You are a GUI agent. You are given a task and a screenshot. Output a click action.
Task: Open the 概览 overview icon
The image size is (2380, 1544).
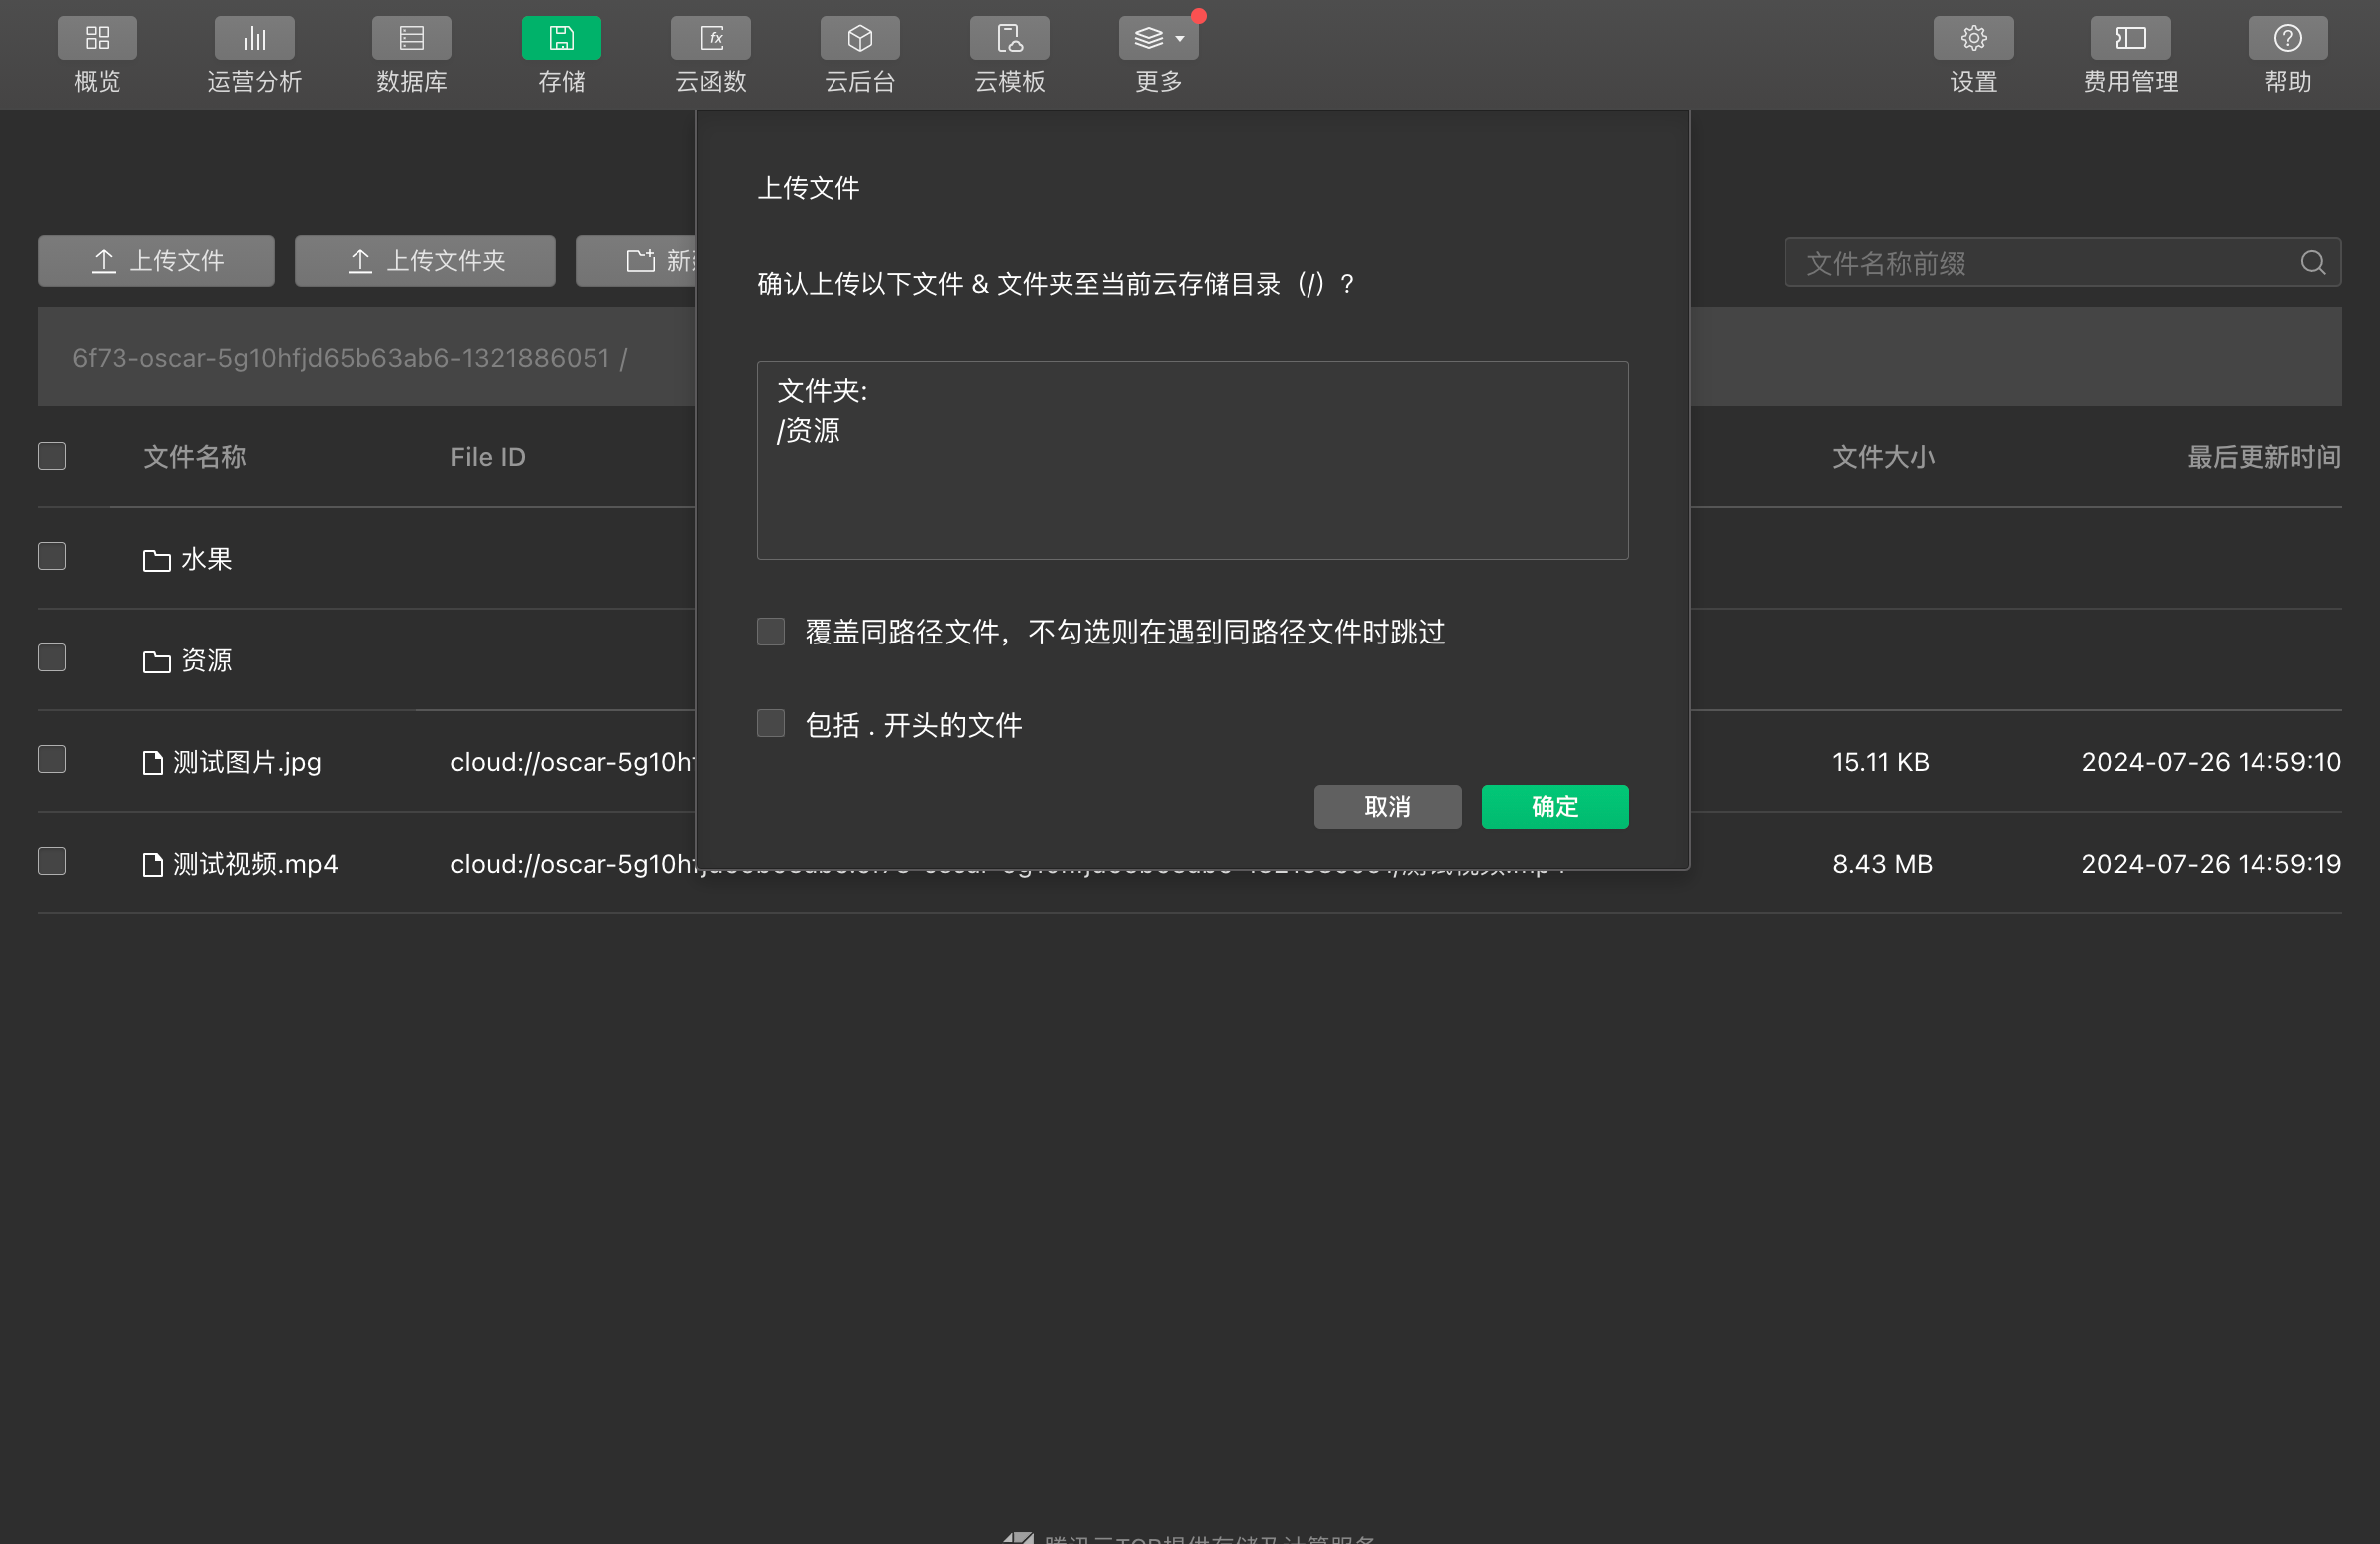[x=97, y=38]
